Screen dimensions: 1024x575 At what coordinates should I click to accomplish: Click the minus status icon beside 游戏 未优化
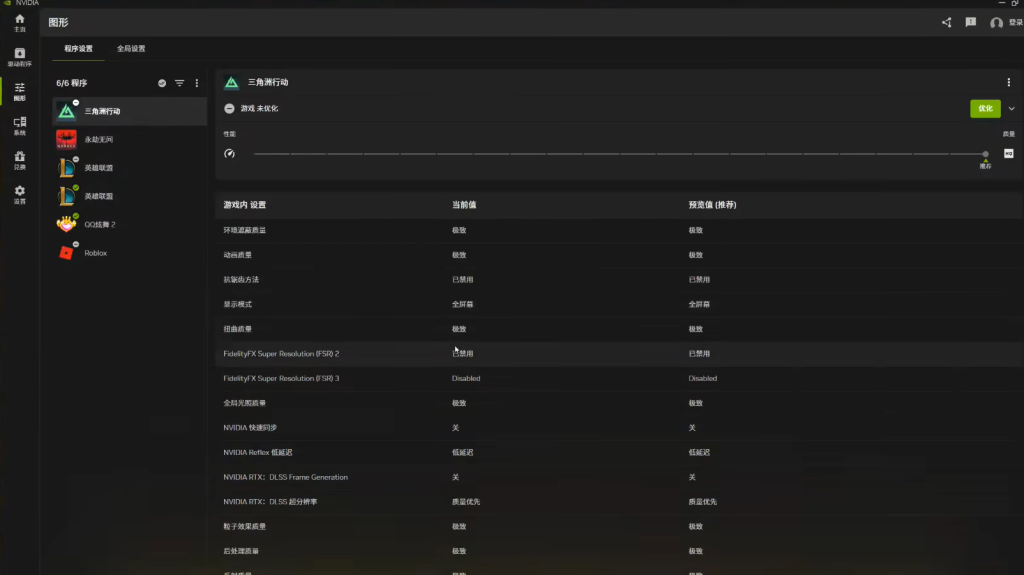[229, 108]
